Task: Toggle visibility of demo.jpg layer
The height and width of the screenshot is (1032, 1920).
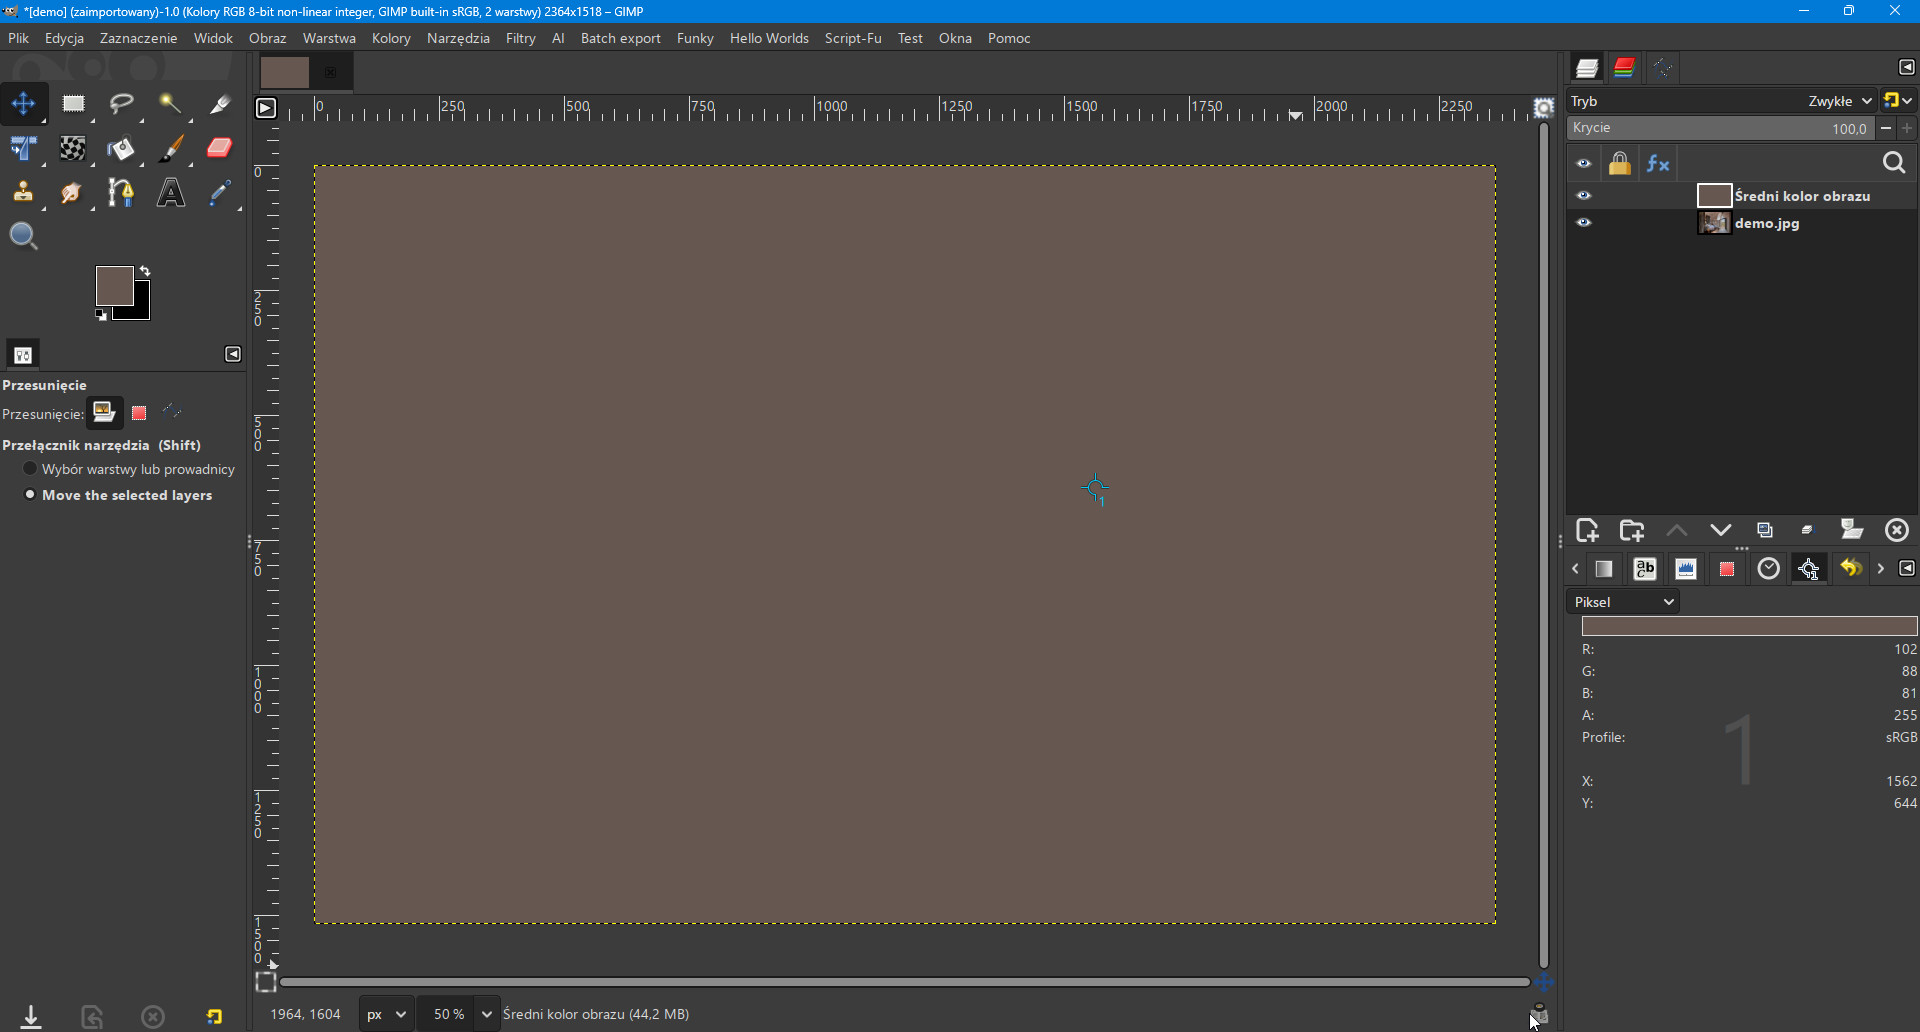Action: (1584, 223)
